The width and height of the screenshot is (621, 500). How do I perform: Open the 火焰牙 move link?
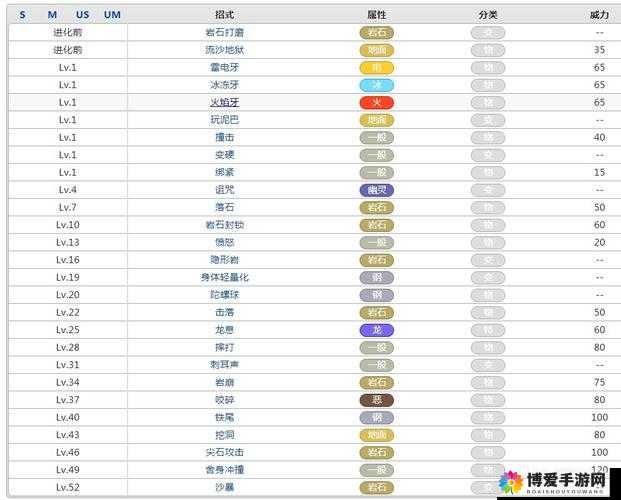point(225,103)
